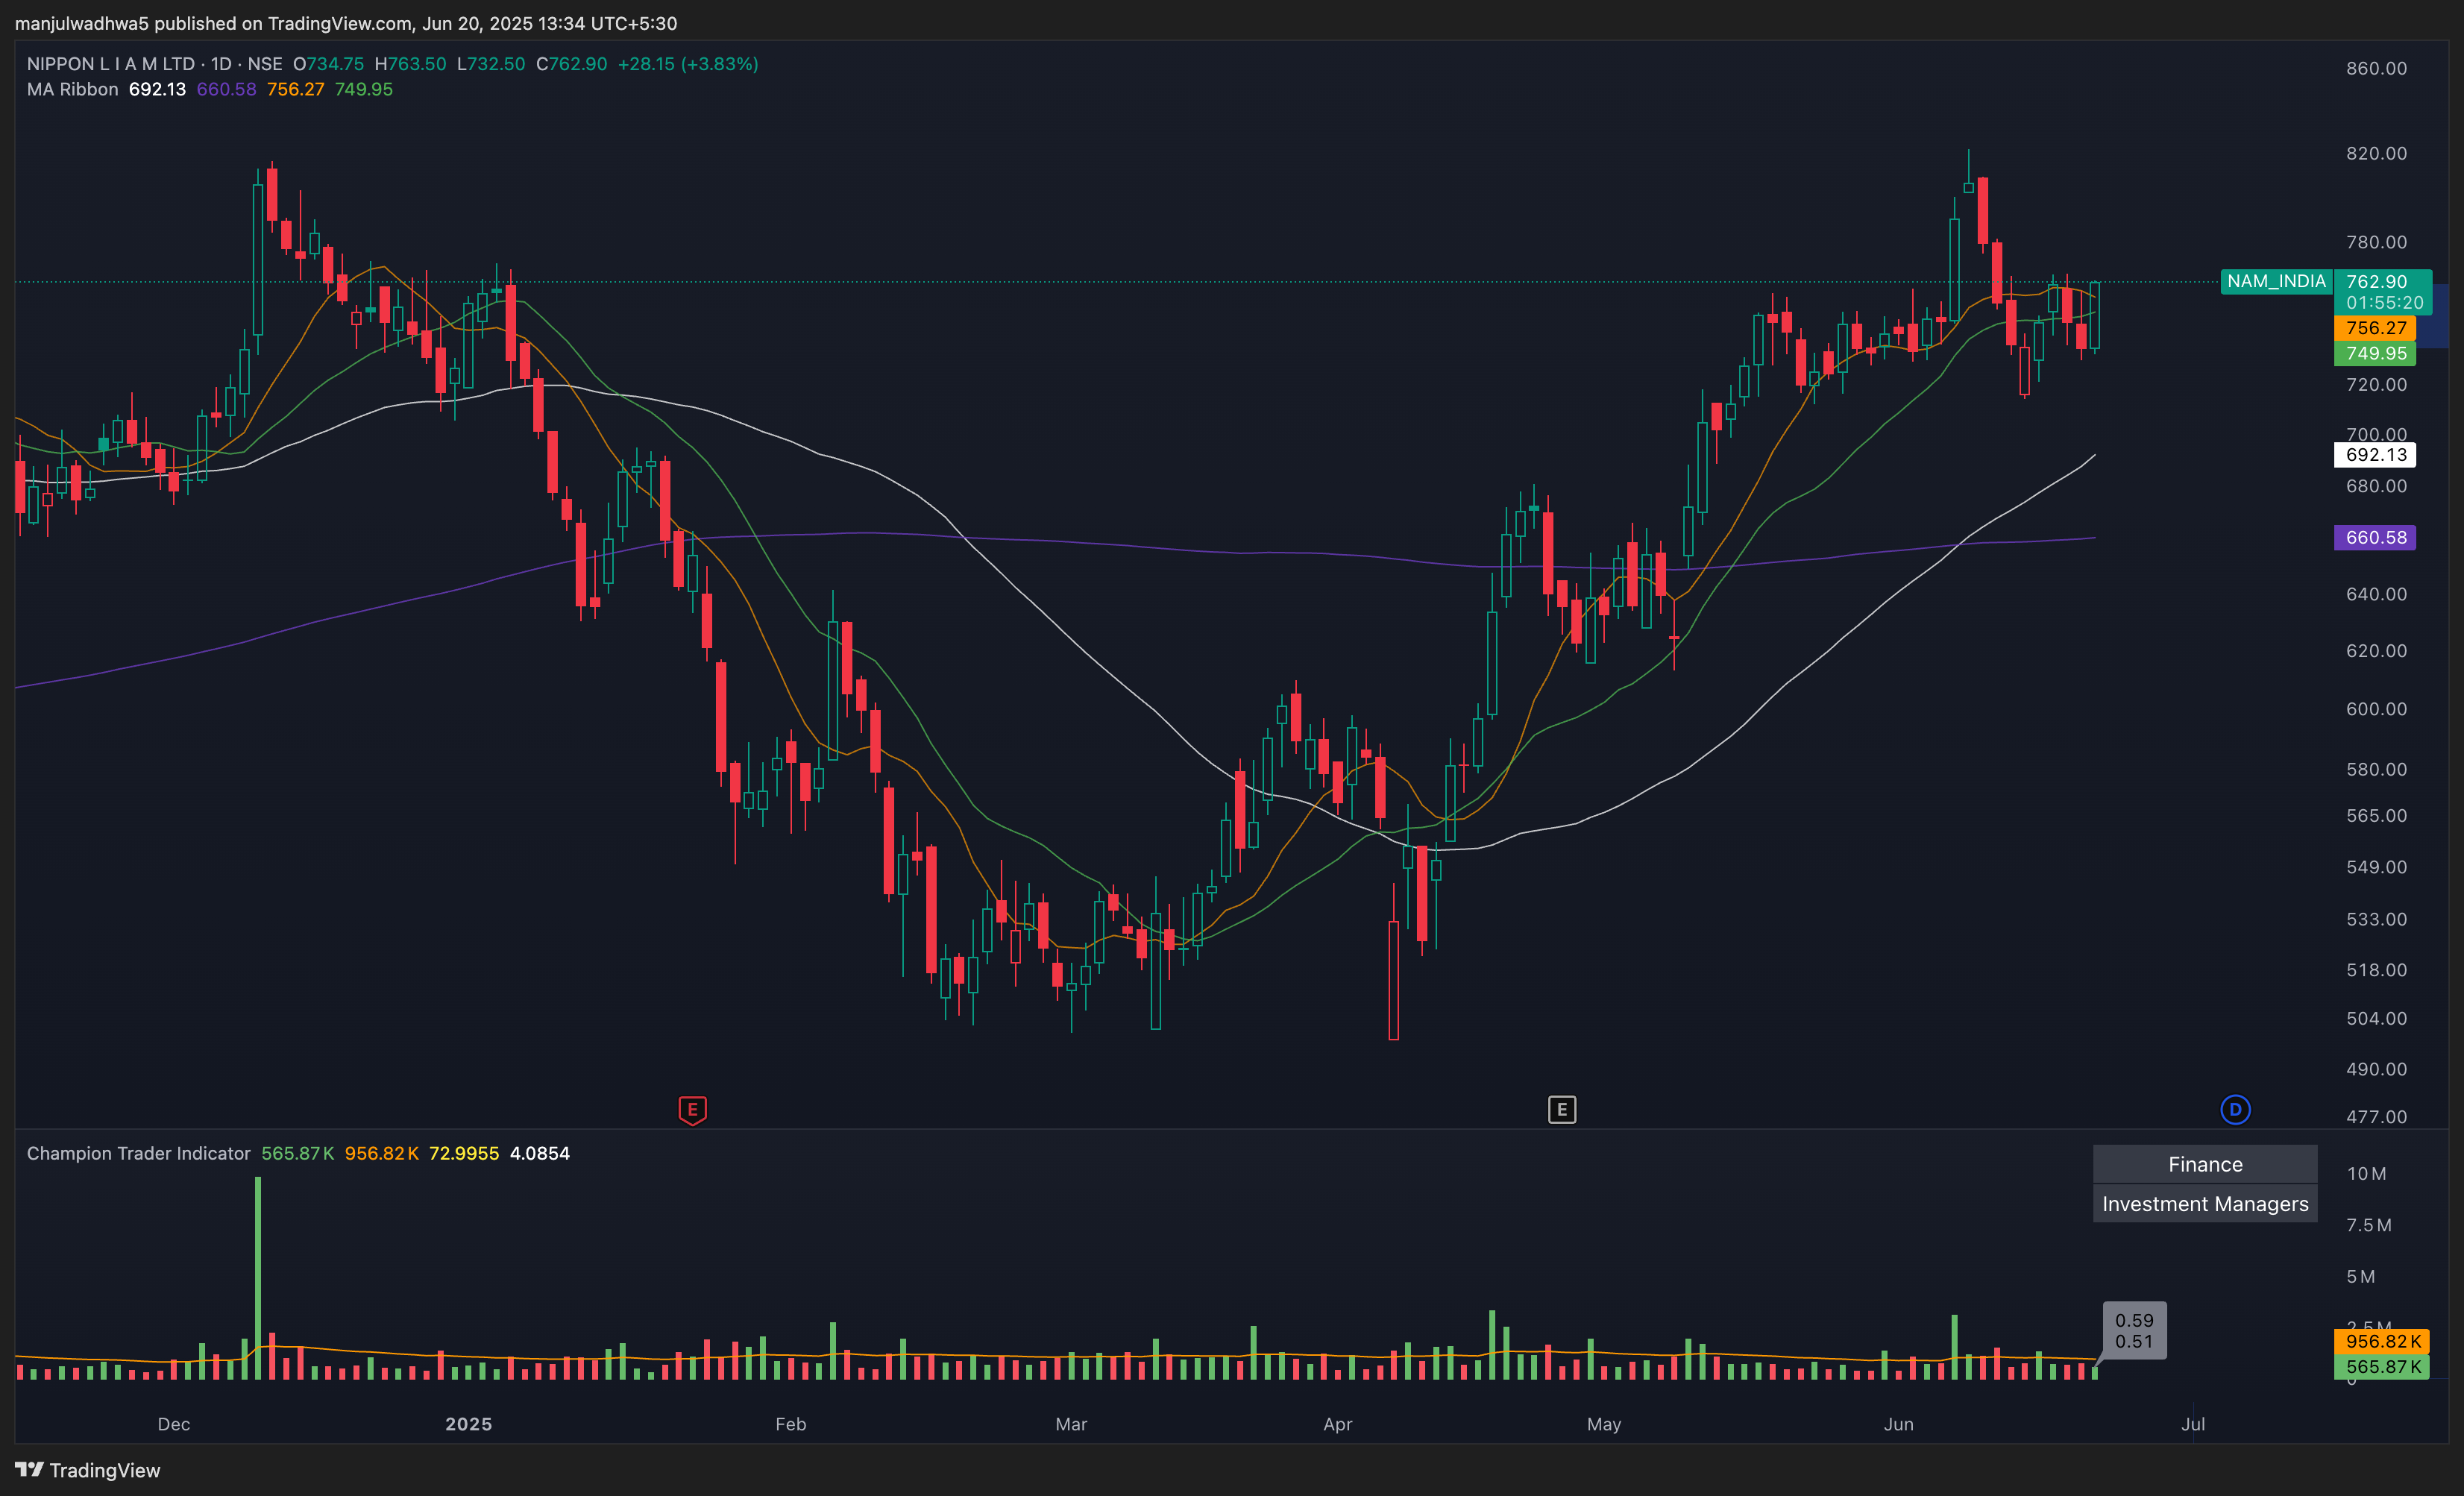Click the May label on time axis
The image size is (2464, 1496).
[1604, 1424]
